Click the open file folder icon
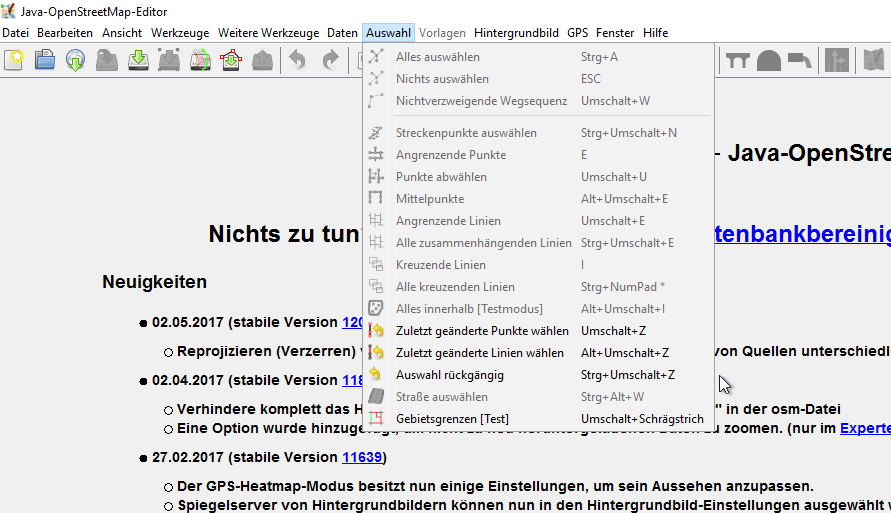Viewport: 891px width, 513px height. coord(45,60)
